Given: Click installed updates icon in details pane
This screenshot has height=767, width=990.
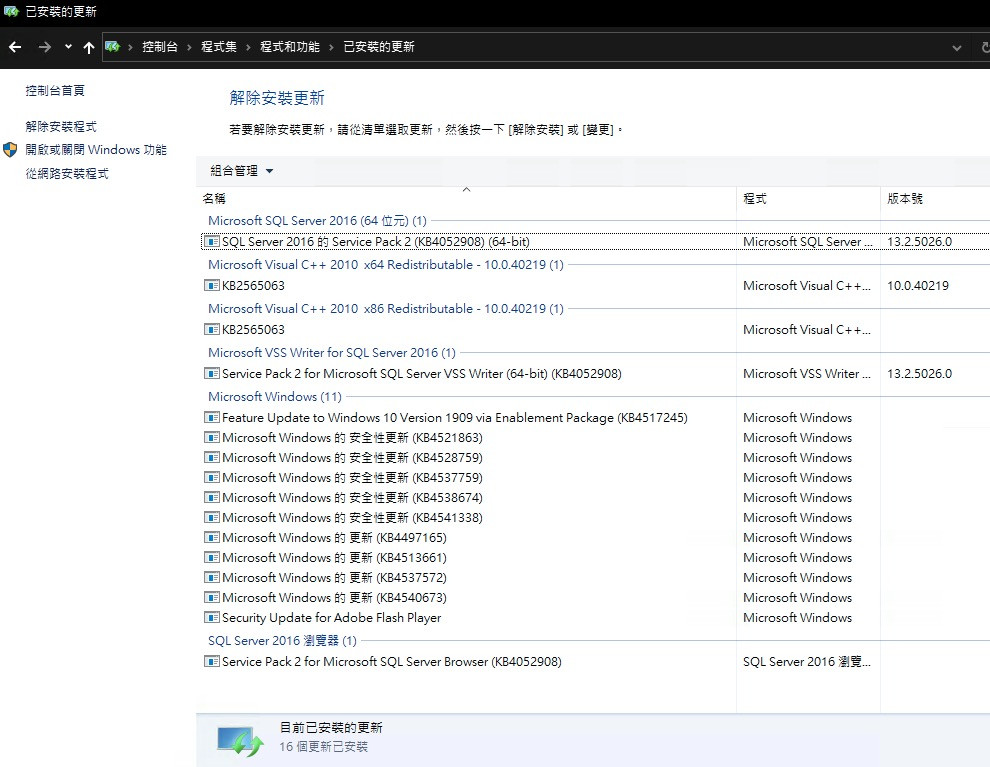Looking at the screenshot, I should [240, 741].
